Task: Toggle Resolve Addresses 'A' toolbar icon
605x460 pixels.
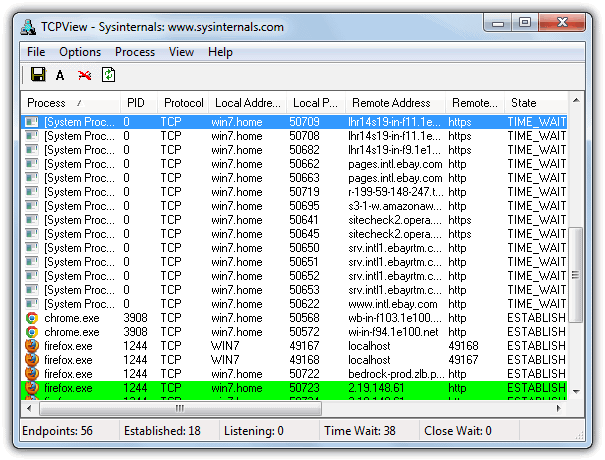Action: tap(60, 75)
